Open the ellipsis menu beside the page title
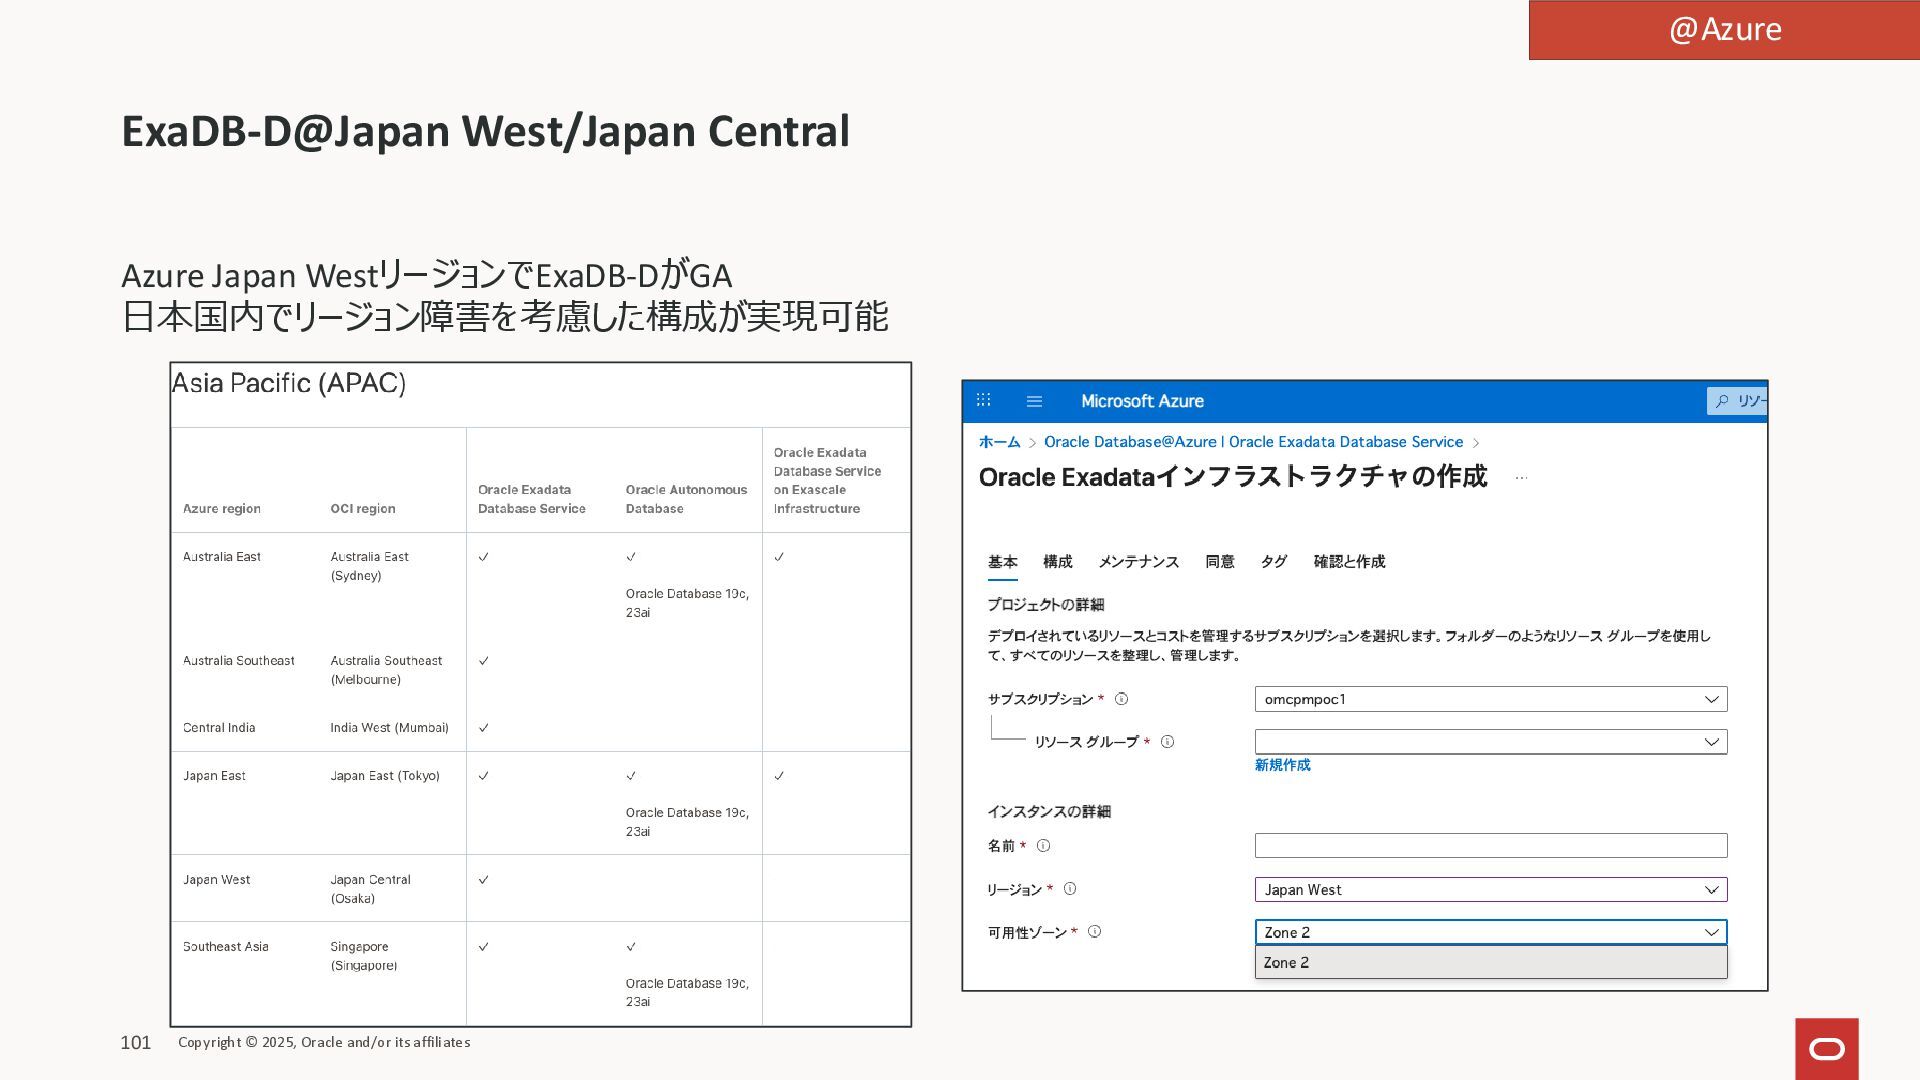The height and width of the screenshot is (1080, 1920). [1521, 478]
